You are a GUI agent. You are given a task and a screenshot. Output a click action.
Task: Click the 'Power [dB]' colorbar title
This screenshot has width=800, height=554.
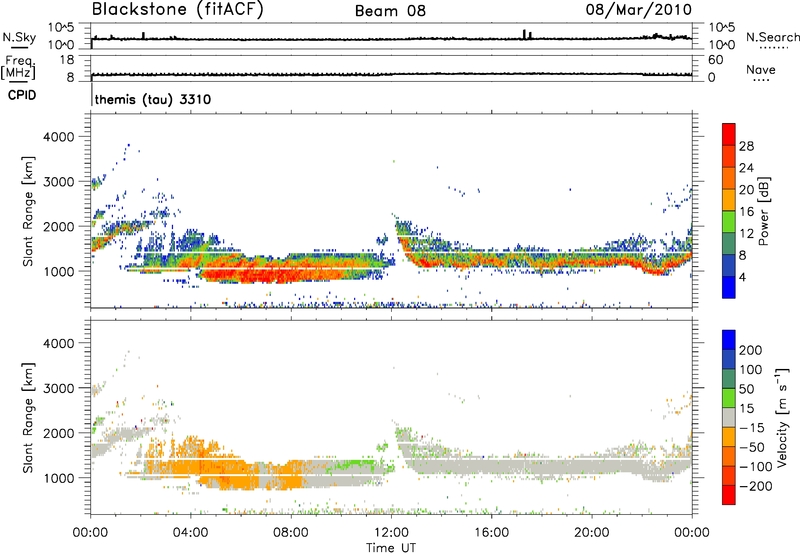(764, 211)
